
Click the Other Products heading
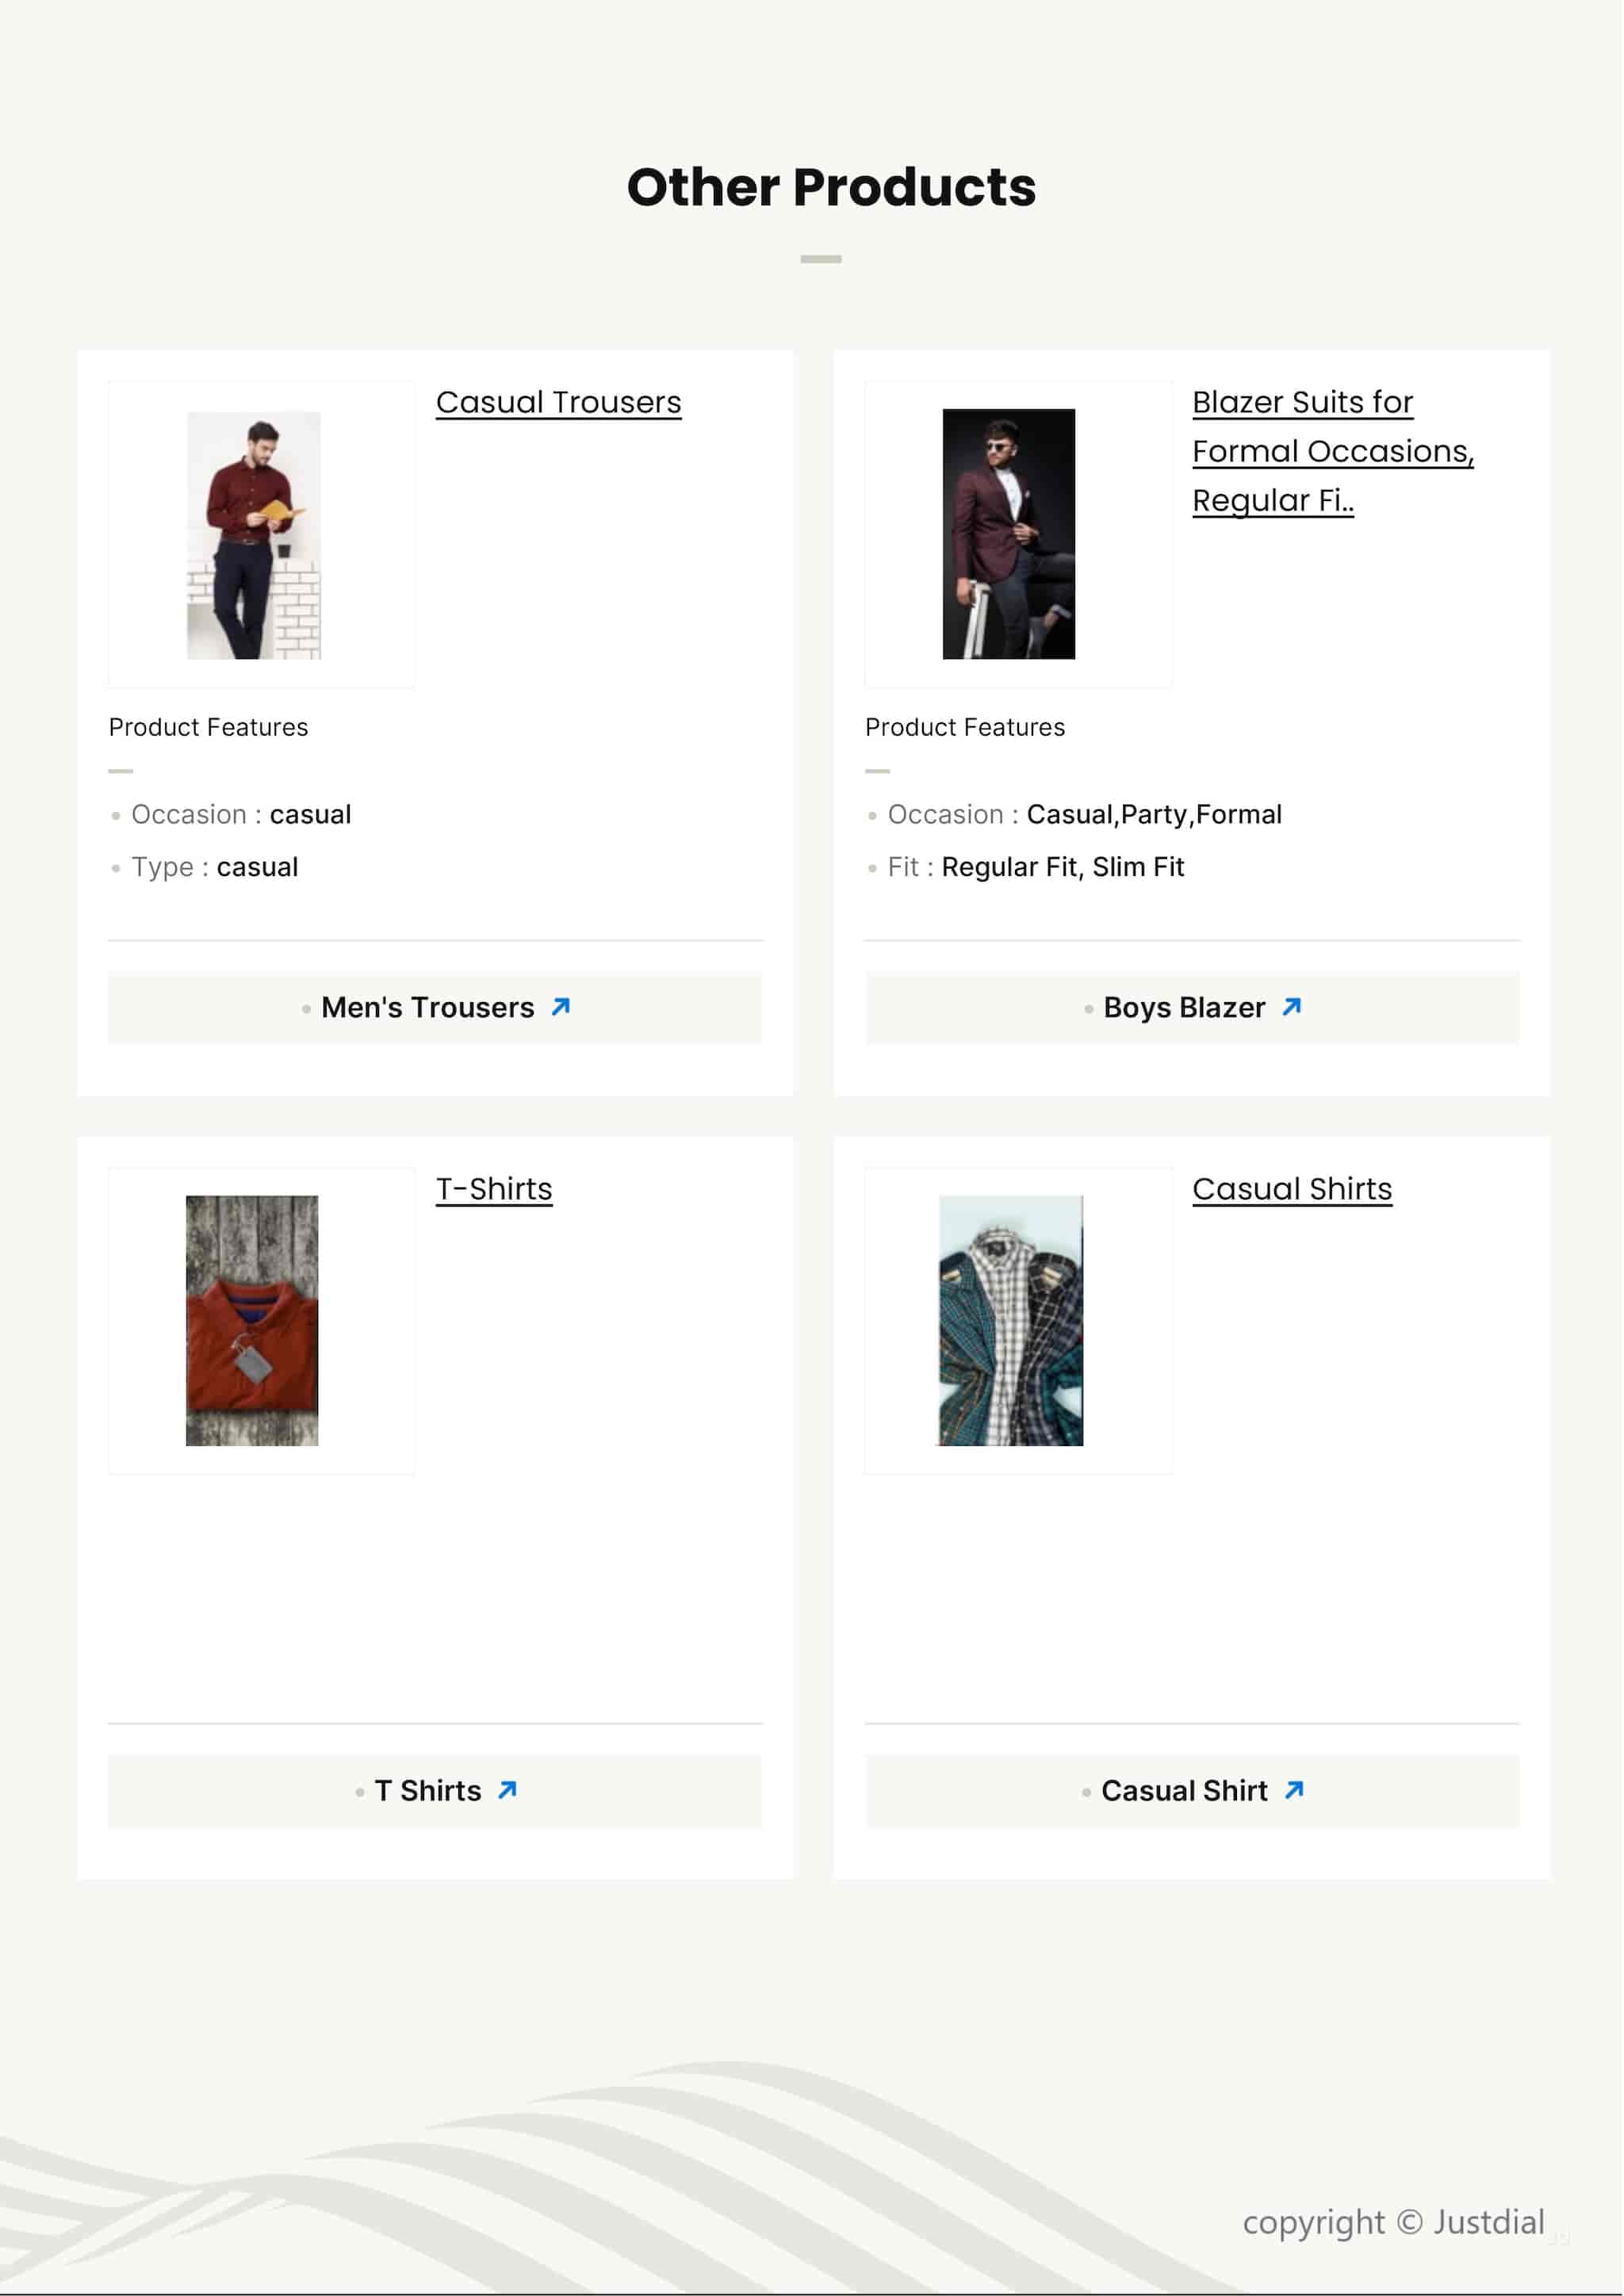831,187
